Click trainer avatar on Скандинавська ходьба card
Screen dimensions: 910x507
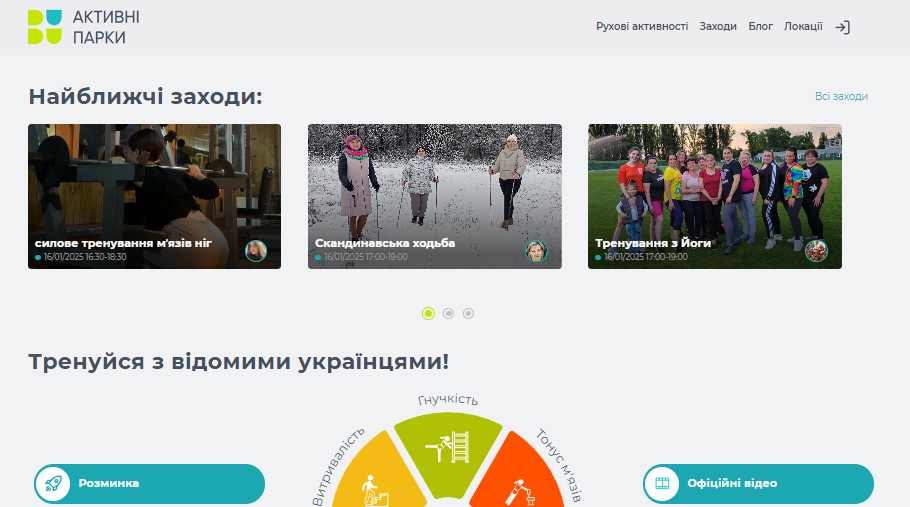pyautogui.click(x=537, y=250)
